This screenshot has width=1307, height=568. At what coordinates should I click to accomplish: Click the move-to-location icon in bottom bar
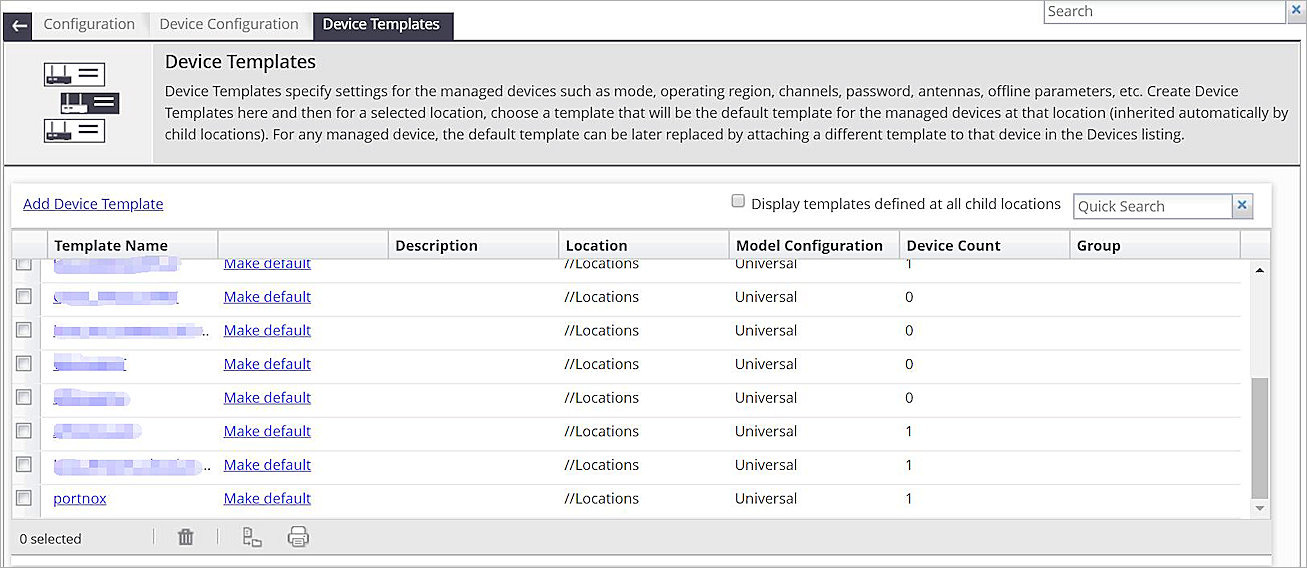[x=252, y=538]
